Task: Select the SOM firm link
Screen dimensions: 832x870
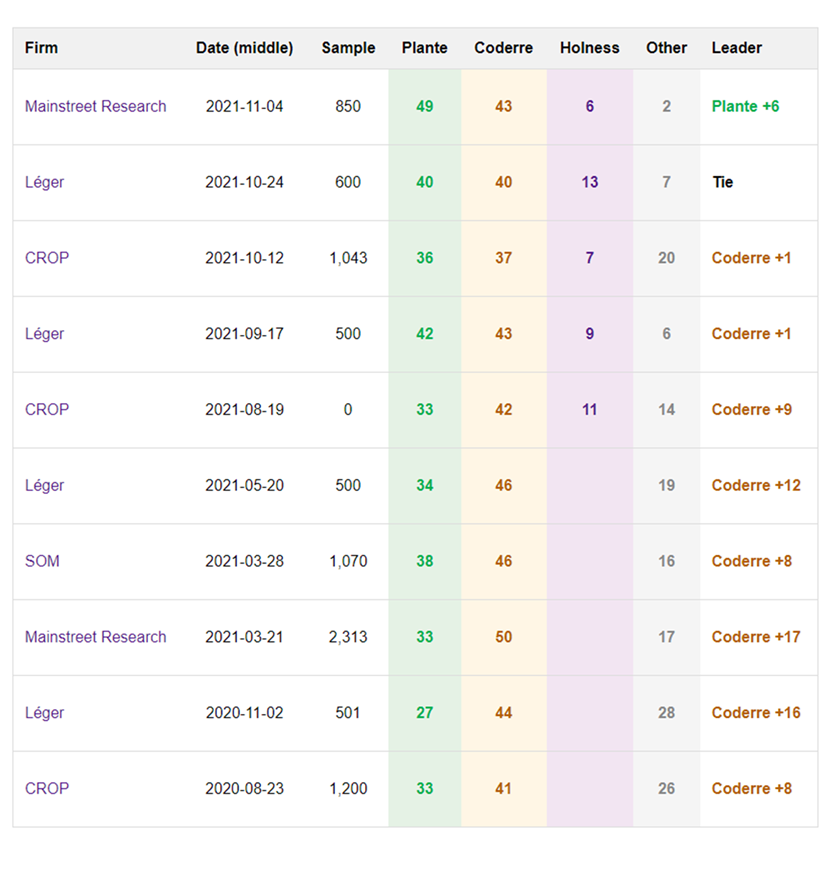Action: coord(42,562)
